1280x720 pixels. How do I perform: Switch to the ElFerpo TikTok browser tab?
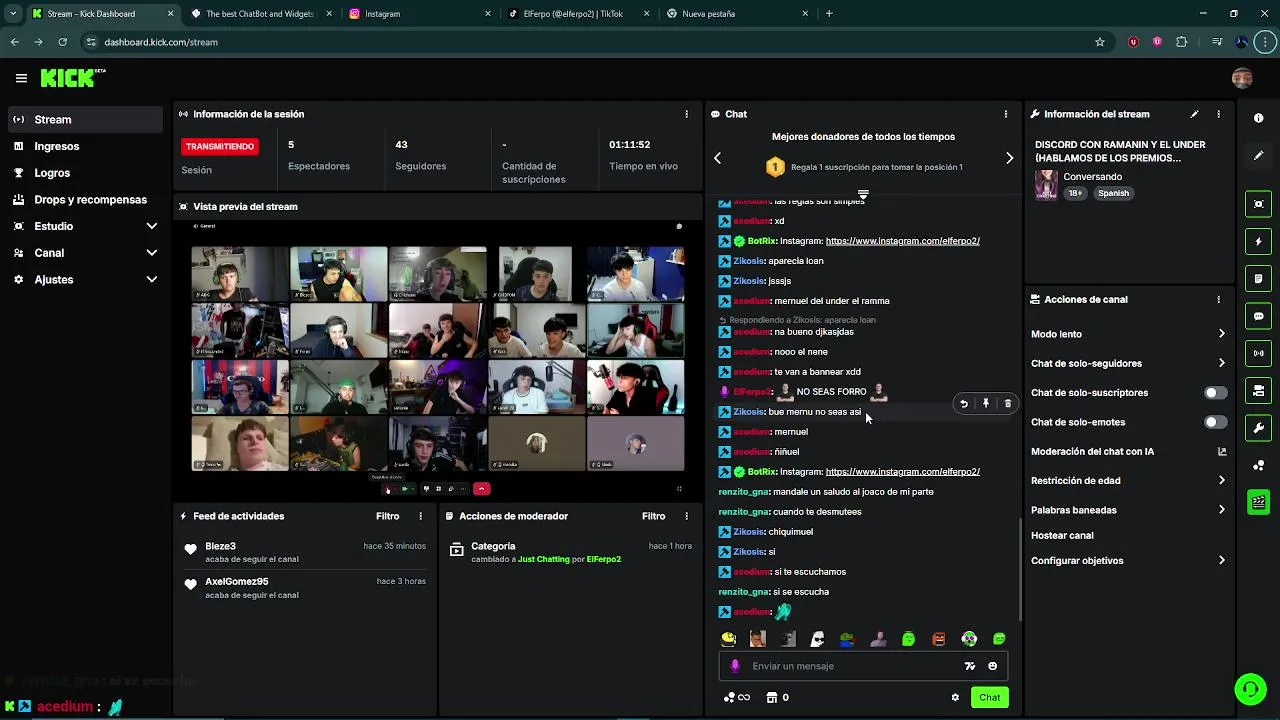click(578, 14)
